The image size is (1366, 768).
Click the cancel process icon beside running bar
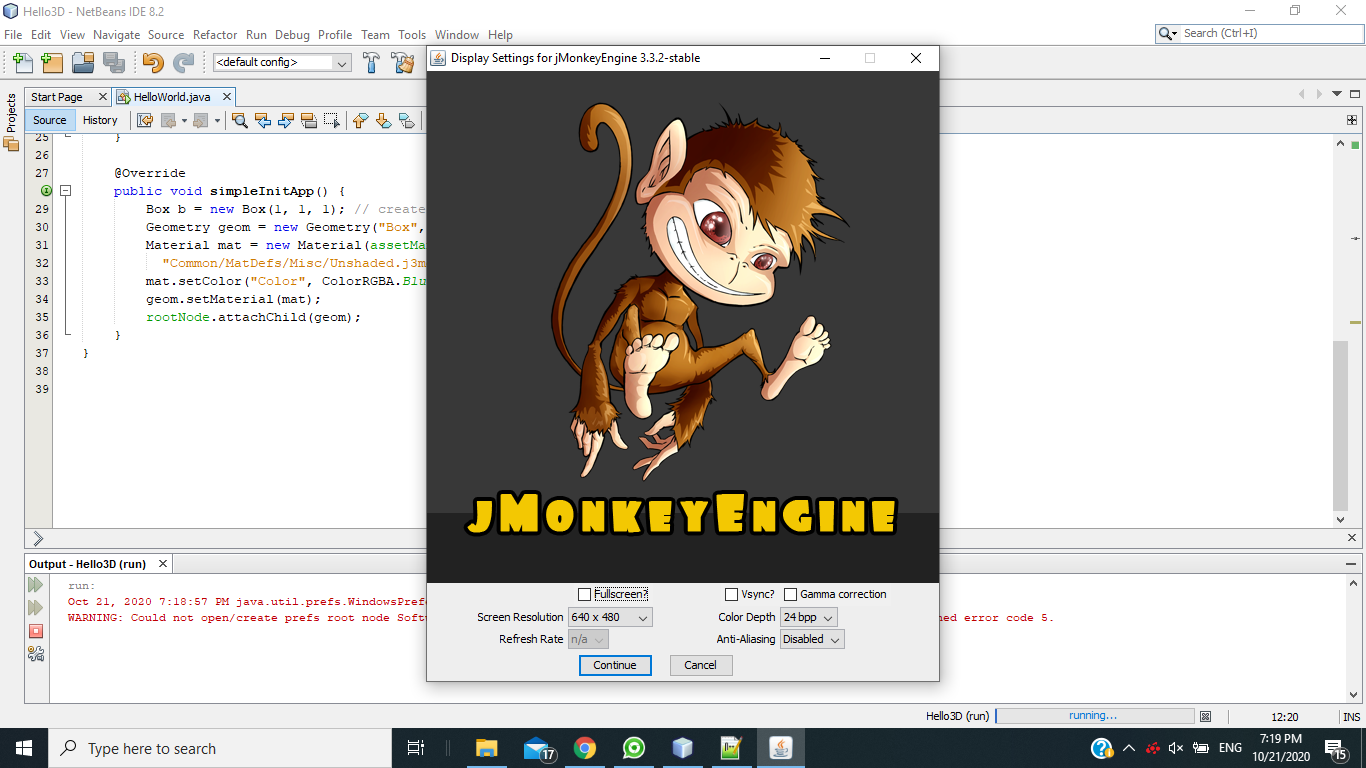(x=1206, y=716)
